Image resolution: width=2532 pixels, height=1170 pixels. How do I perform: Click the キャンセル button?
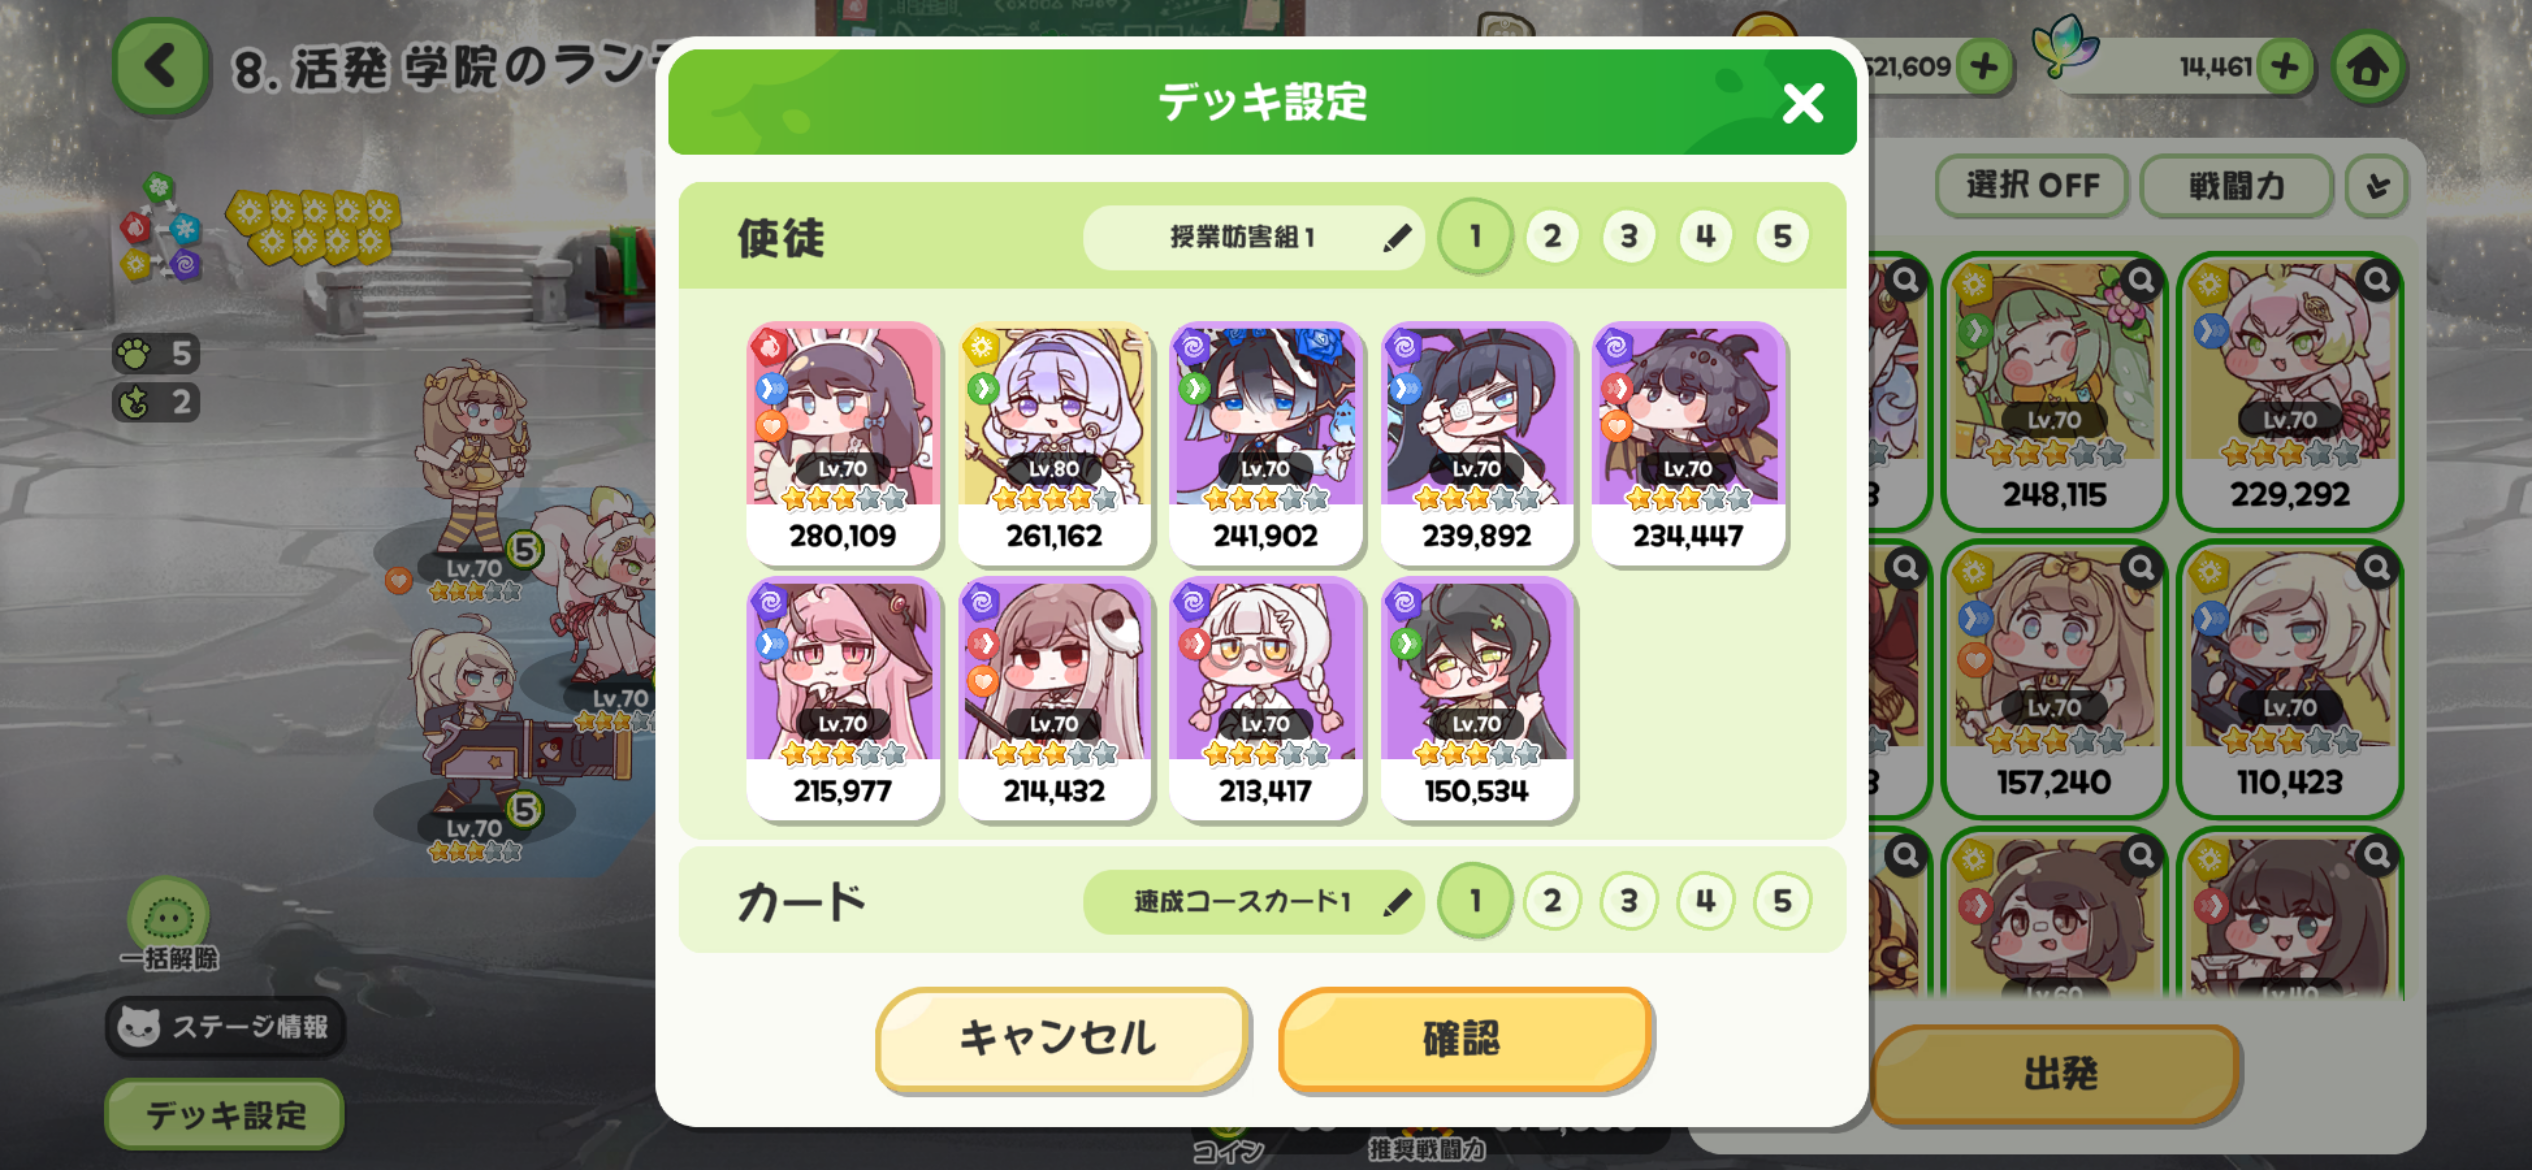[1061, 1038]
